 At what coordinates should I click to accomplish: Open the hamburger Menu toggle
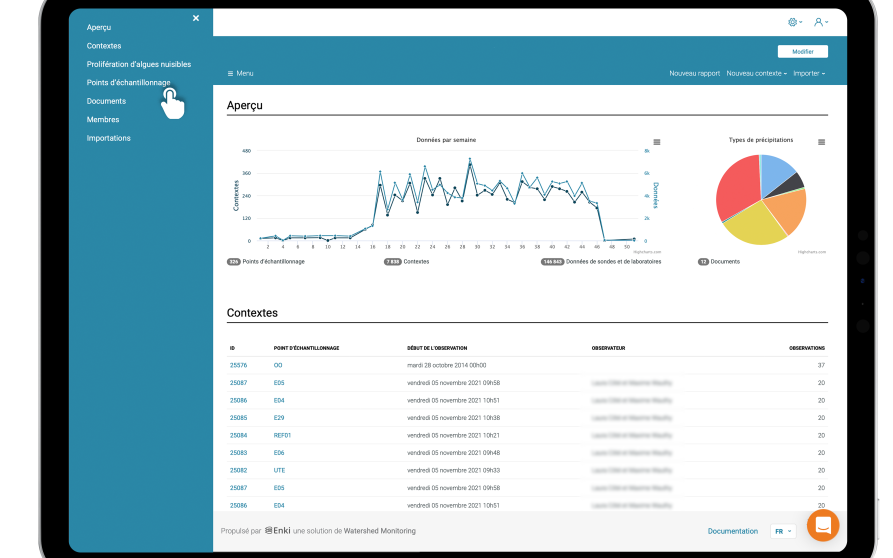coord(240,73)
